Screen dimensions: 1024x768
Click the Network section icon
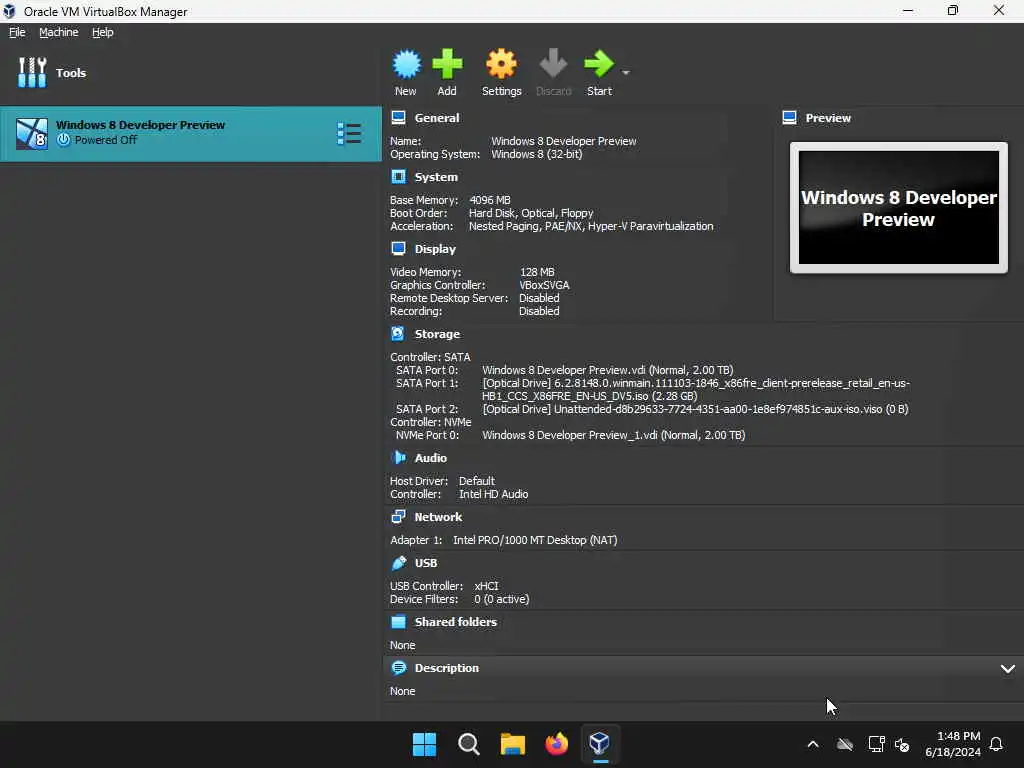(x=398, y=517)
